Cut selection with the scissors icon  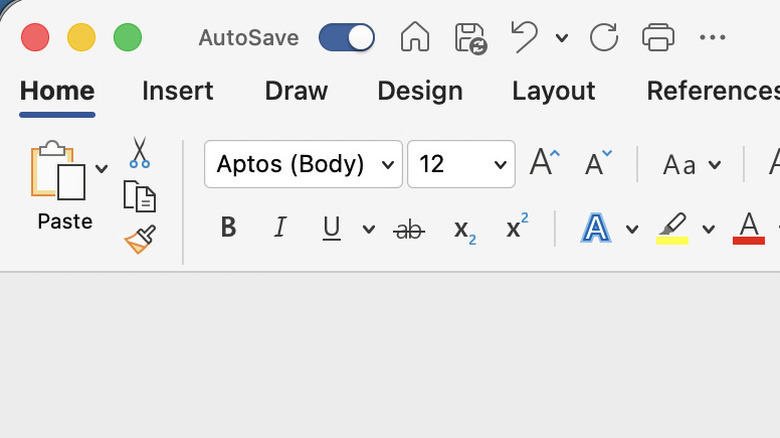[140, 152]
